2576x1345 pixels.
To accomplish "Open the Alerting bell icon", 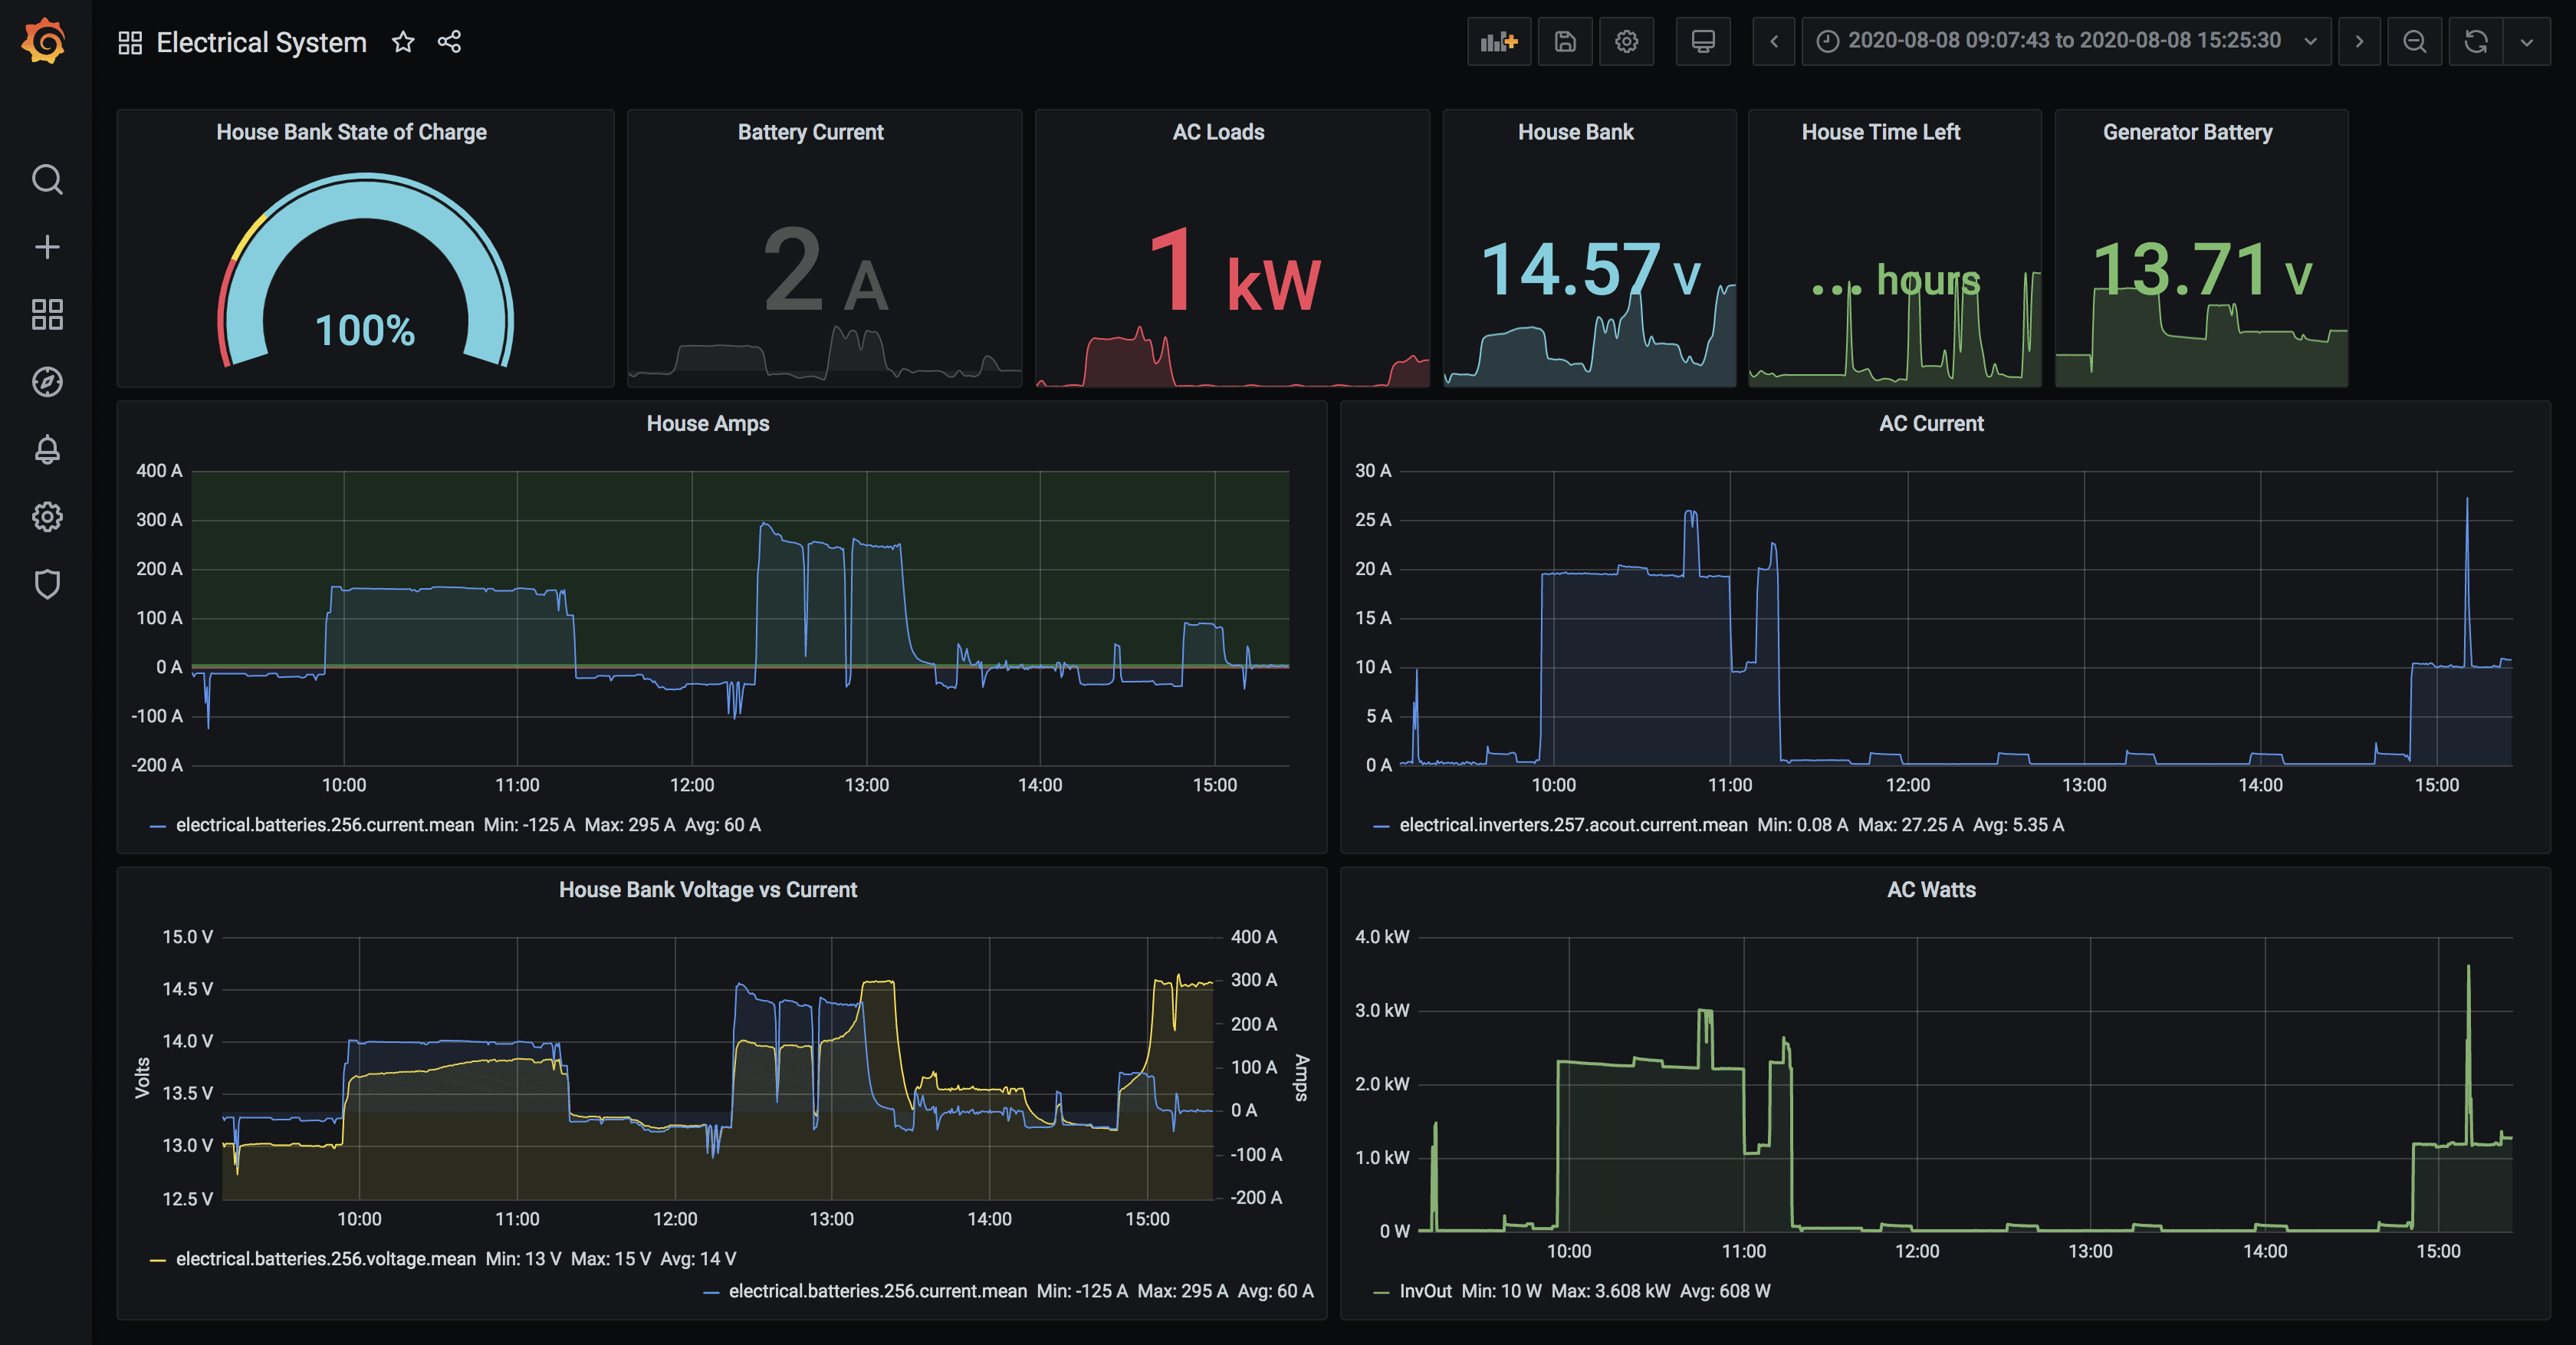I will [x=47, y=450].
